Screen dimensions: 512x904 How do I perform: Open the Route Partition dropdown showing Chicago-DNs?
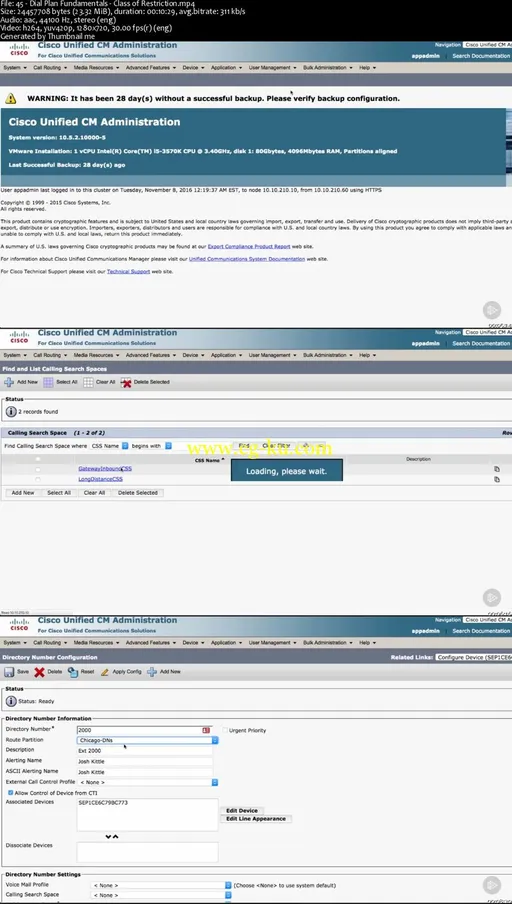pos(148,740)
